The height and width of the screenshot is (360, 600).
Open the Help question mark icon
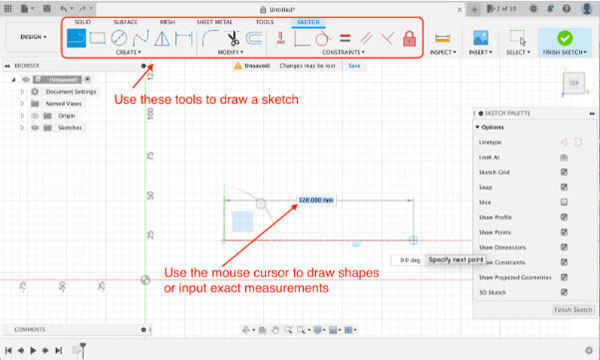coord(567,9)
